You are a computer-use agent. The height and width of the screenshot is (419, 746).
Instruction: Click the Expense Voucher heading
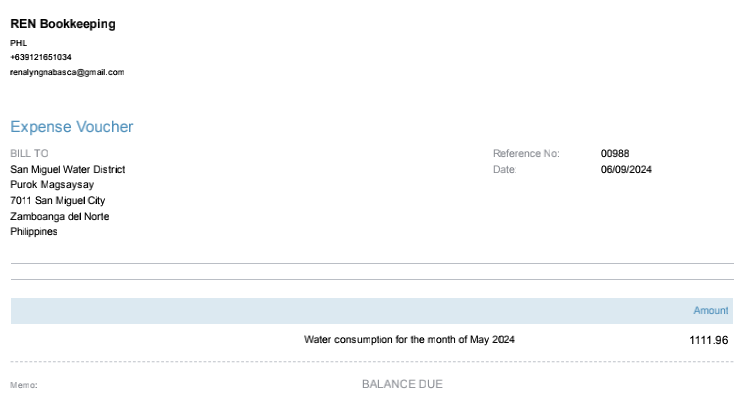click(71, 127)
